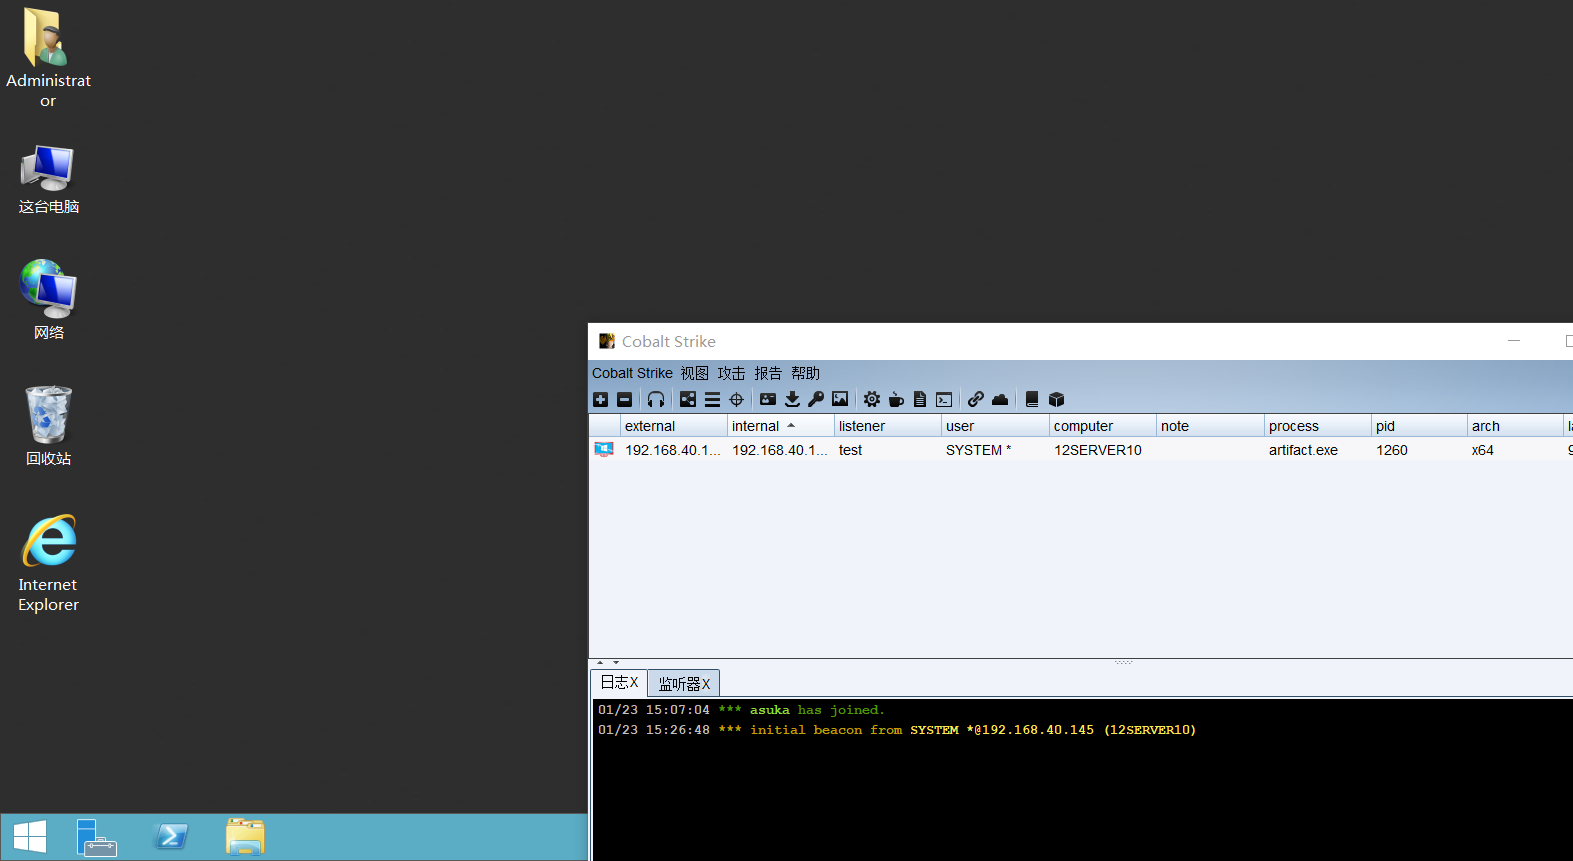Sort sessions by process column
The image size is (1573, 861).
coord(1317,426)
